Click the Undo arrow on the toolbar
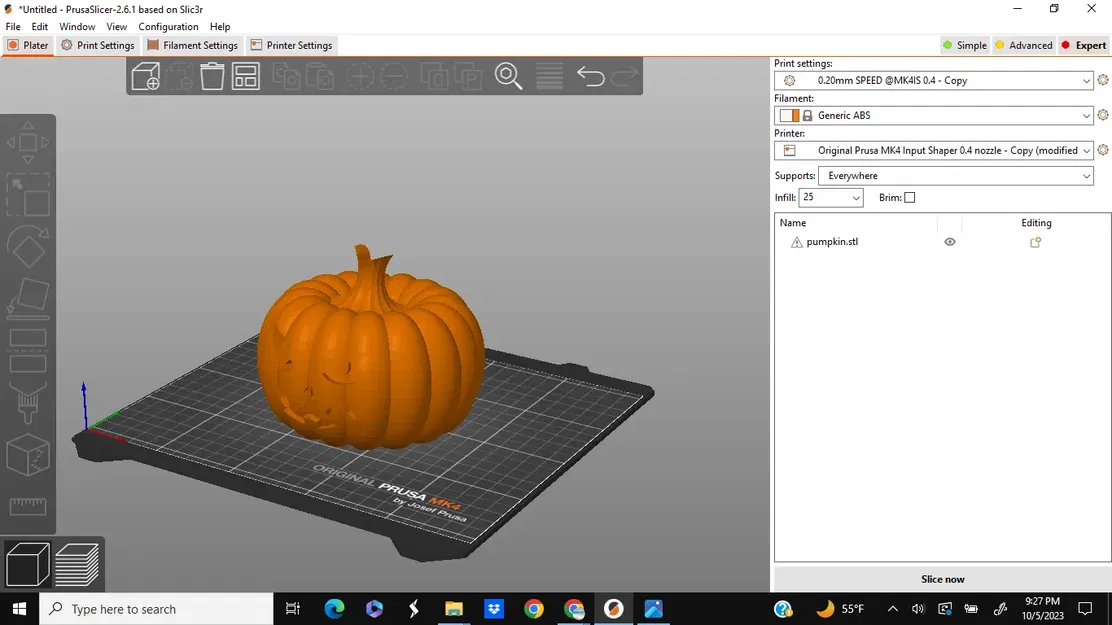 [589, 75]
